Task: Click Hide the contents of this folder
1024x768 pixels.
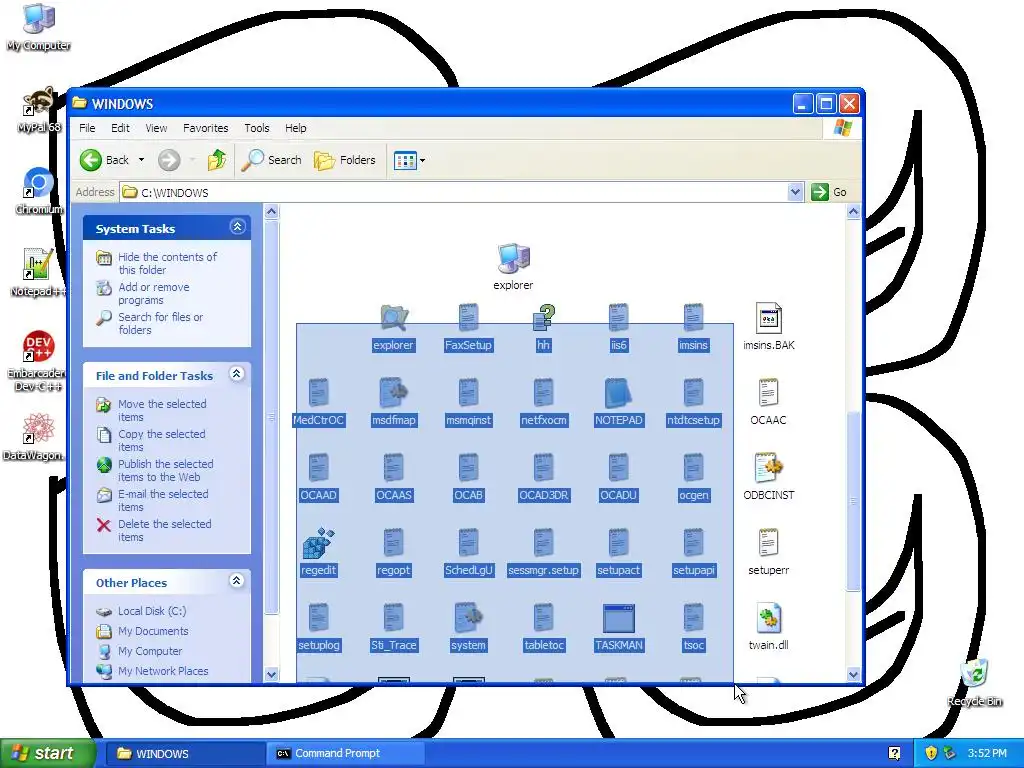Action: pyautogui.click(x=167, y=263)
